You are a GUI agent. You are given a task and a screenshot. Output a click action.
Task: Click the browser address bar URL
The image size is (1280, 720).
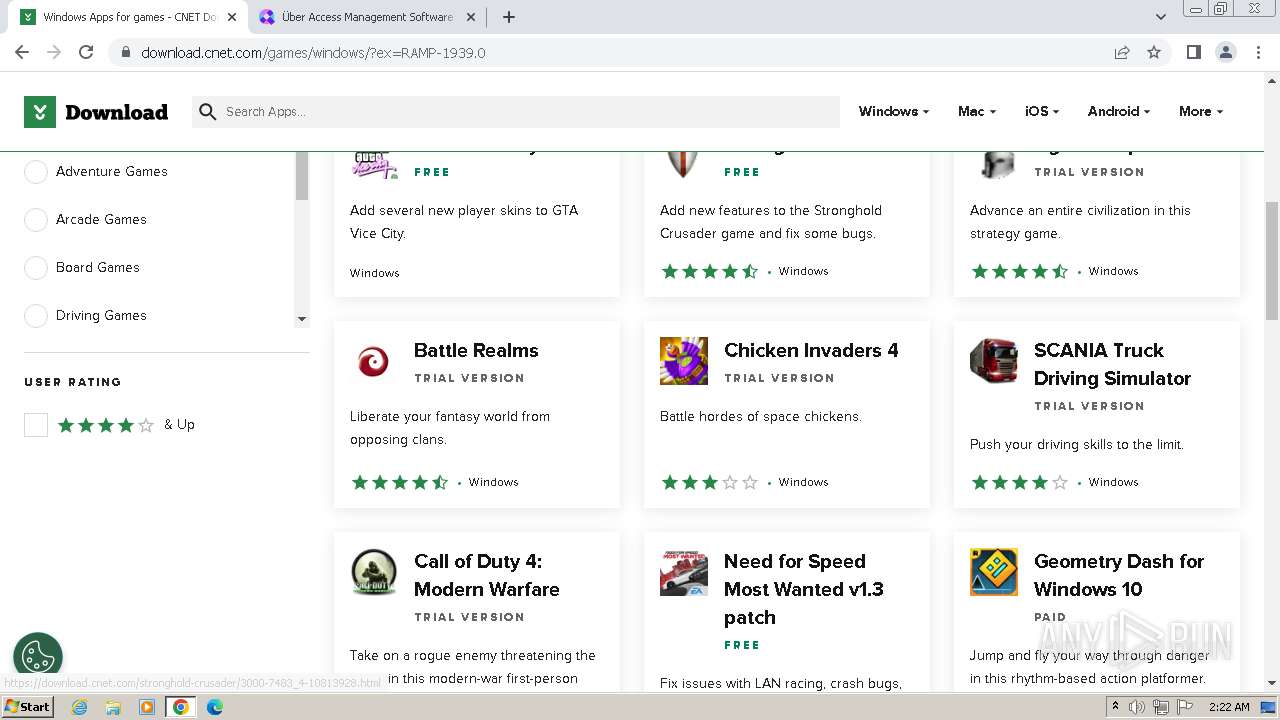click(x=313, y=53)
